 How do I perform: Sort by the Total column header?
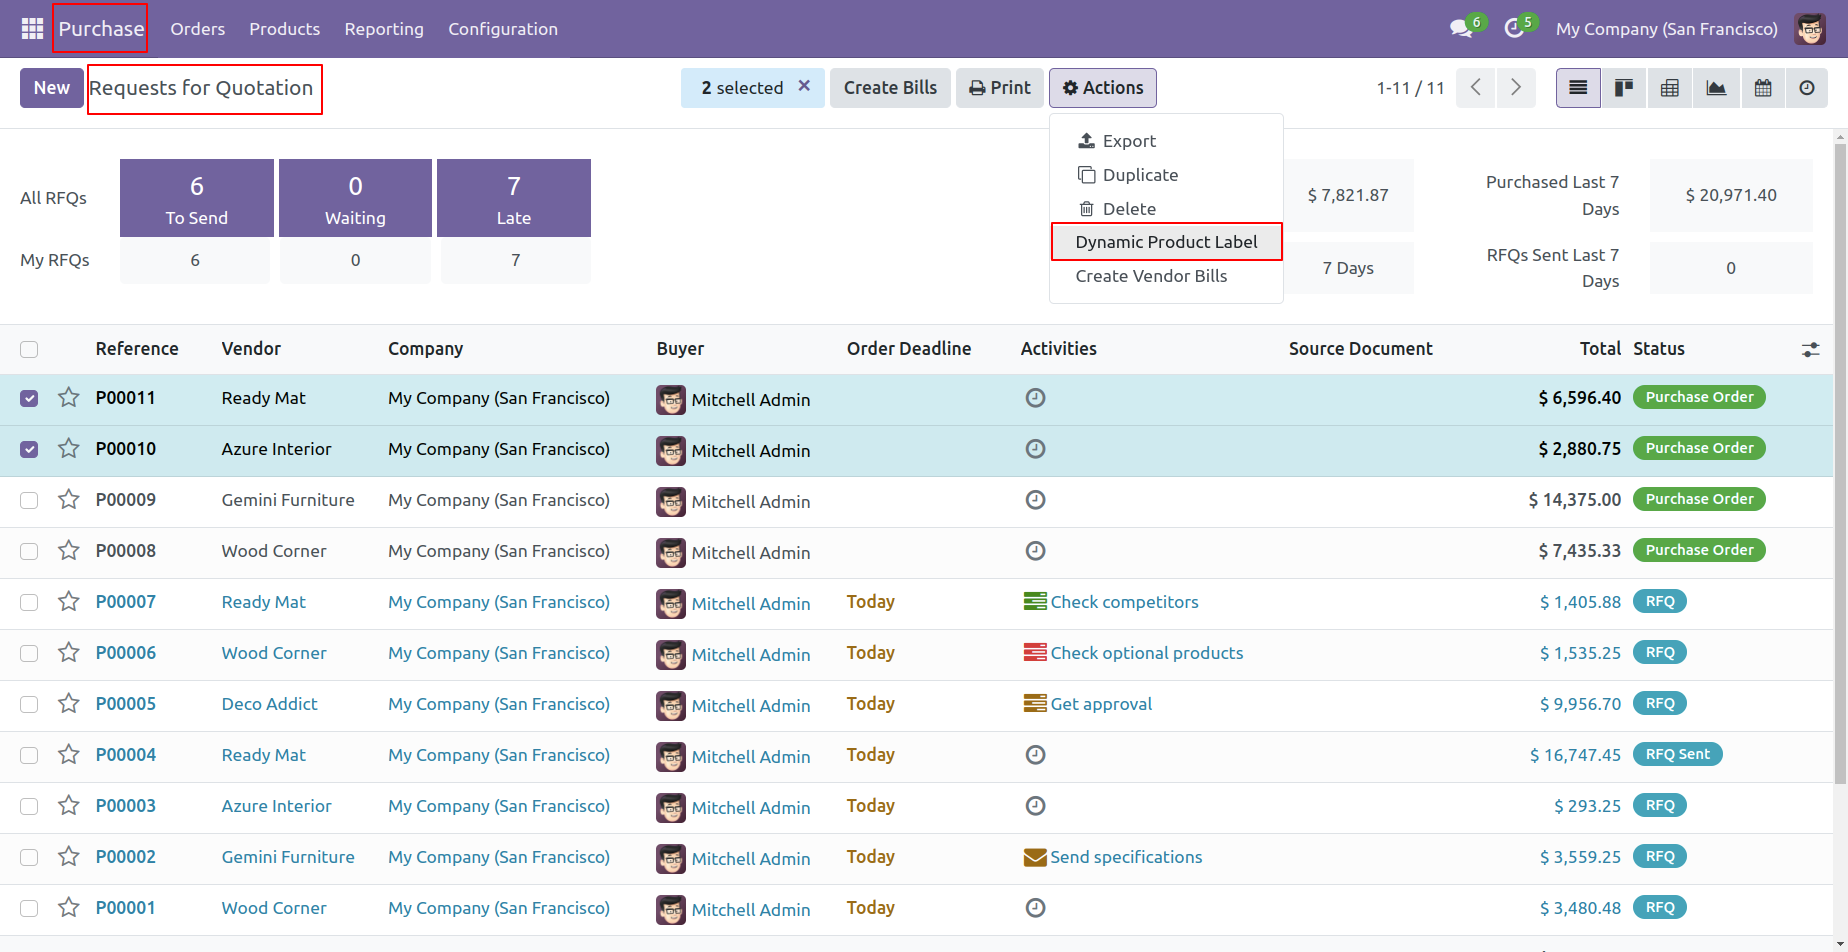click(x=1600, y=349)
